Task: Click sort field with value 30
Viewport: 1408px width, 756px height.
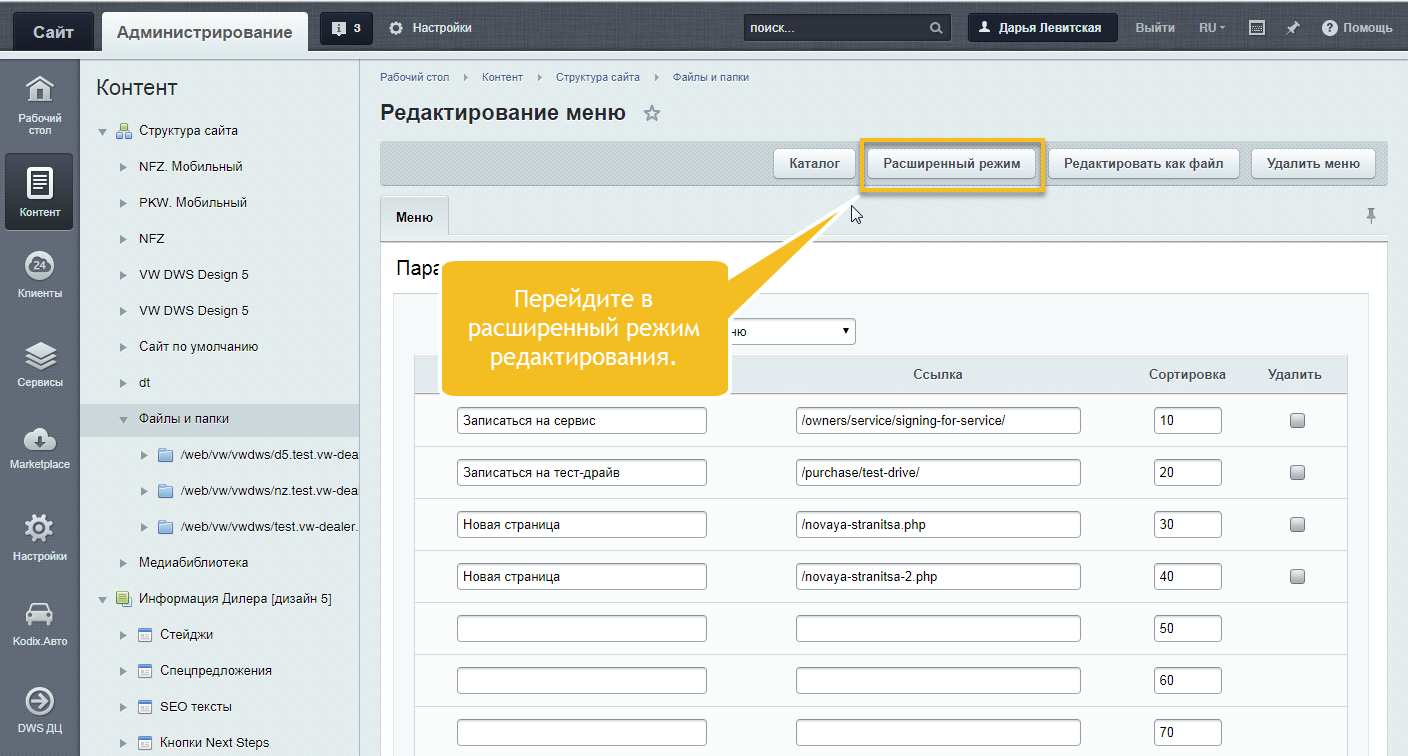Action: pos(1187,524)
